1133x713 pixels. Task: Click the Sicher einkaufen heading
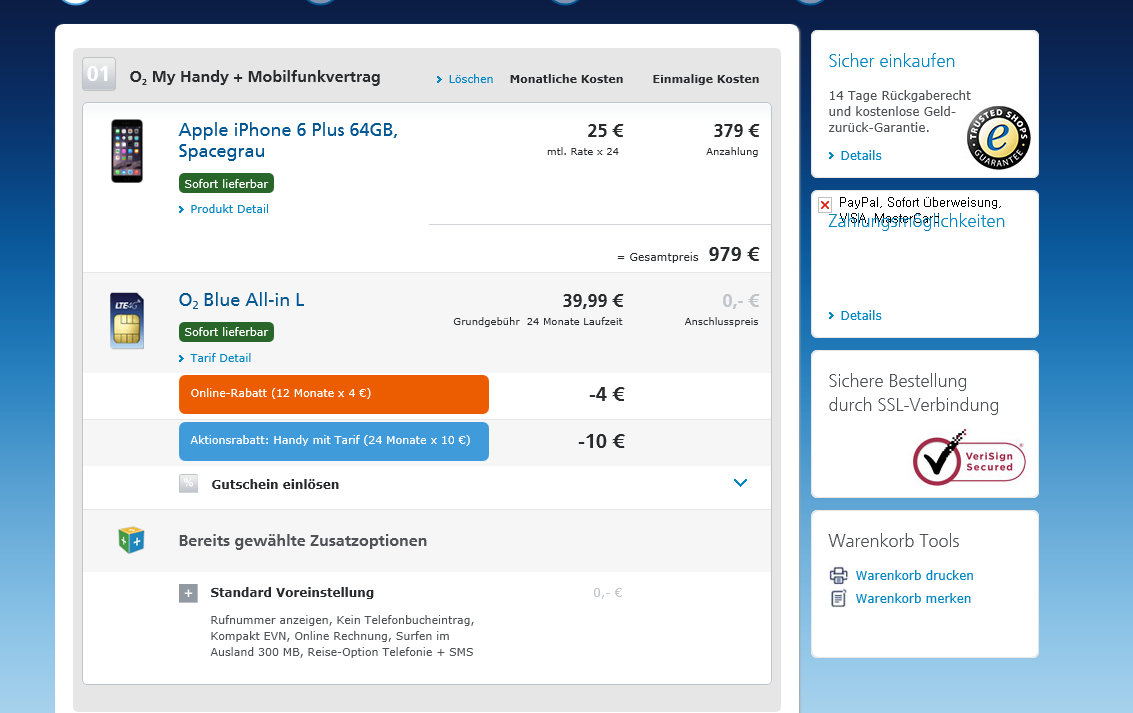point(891,61)
